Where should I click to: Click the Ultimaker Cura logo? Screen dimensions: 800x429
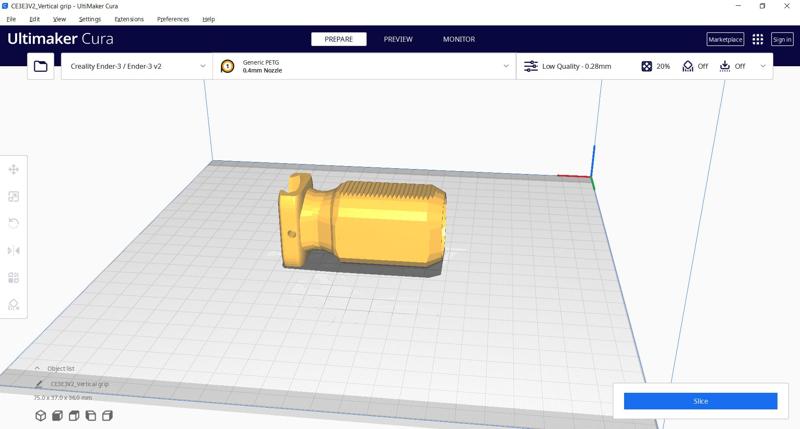60,39
